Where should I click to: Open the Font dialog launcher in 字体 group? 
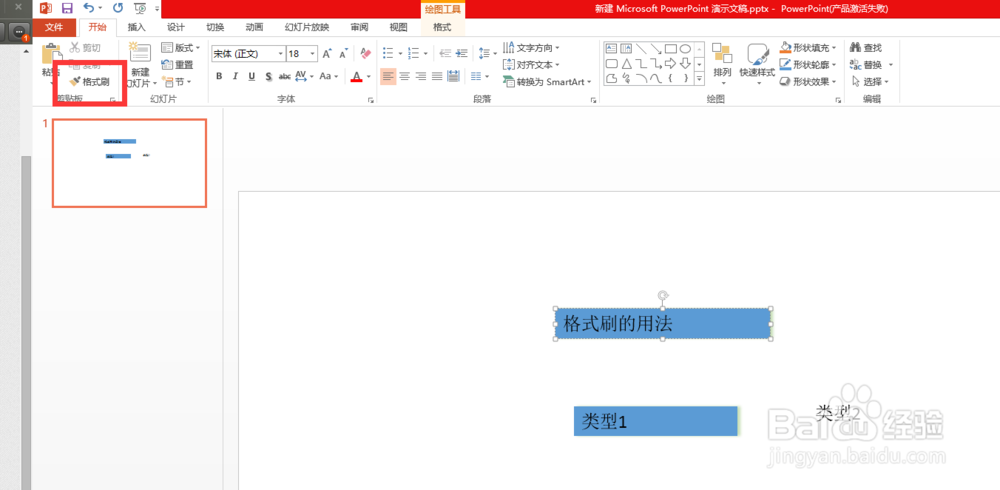click(371, 100)
